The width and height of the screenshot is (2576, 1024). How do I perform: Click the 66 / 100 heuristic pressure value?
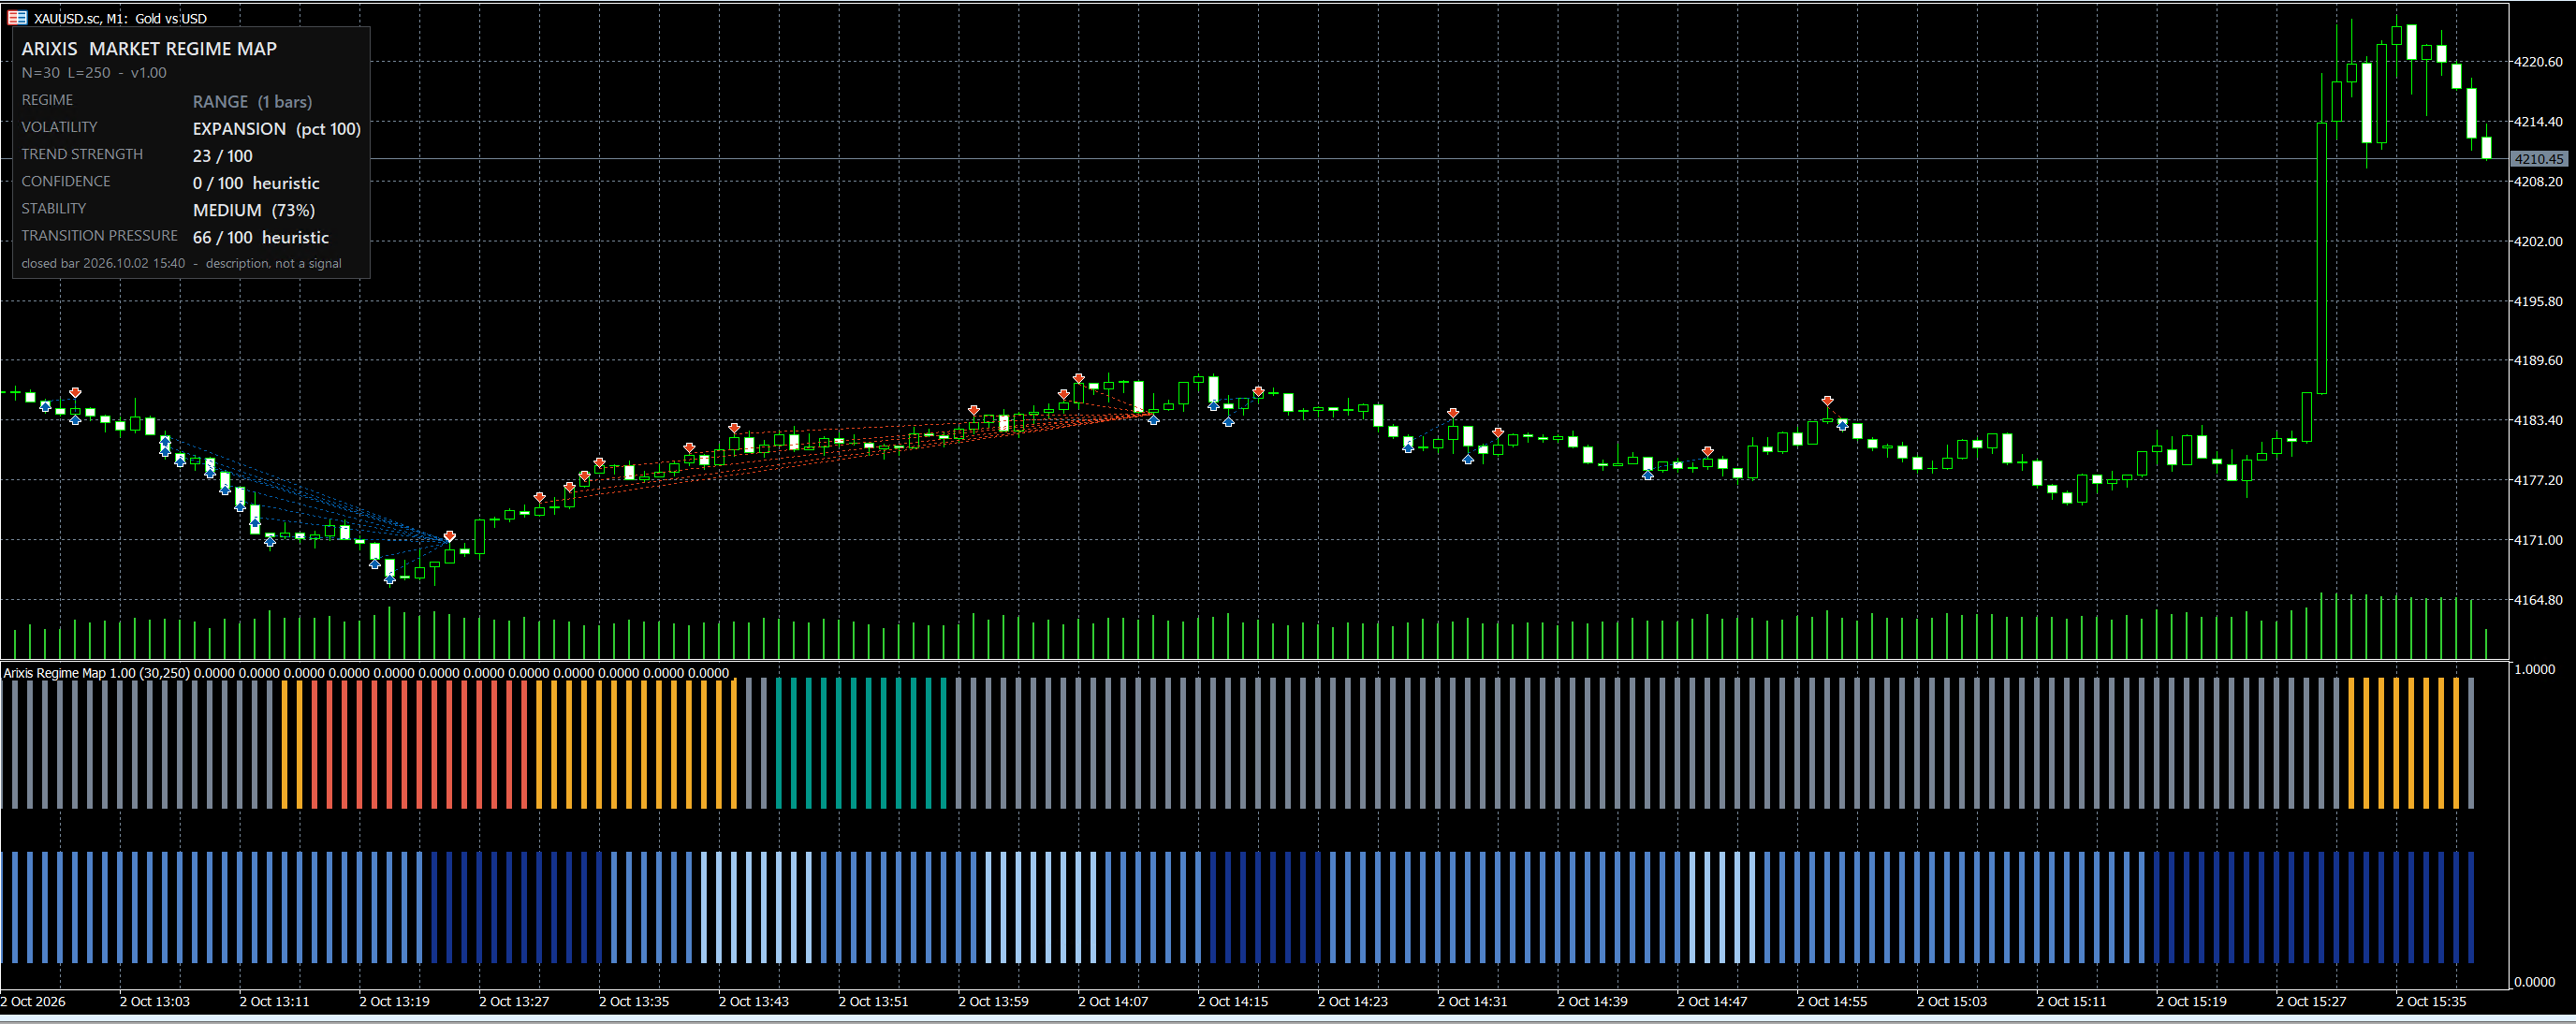pos(260,237)
